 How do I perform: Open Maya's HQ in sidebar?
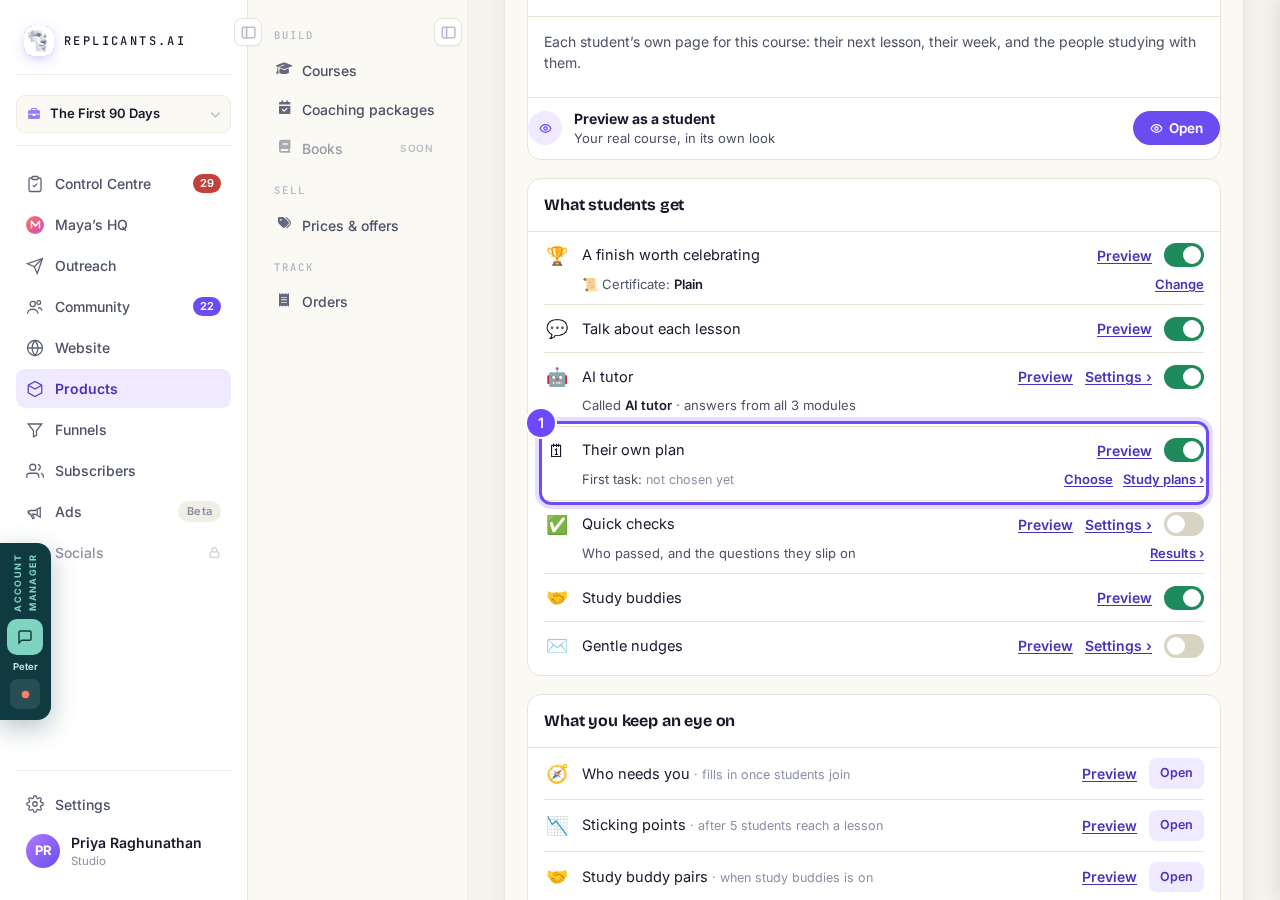123,225
